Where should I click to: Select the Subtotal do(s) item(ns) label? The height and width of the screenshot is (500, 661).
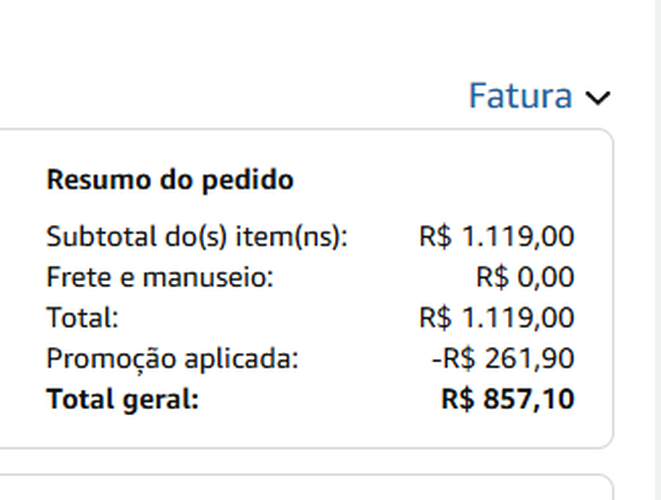[x=197, y=237]
